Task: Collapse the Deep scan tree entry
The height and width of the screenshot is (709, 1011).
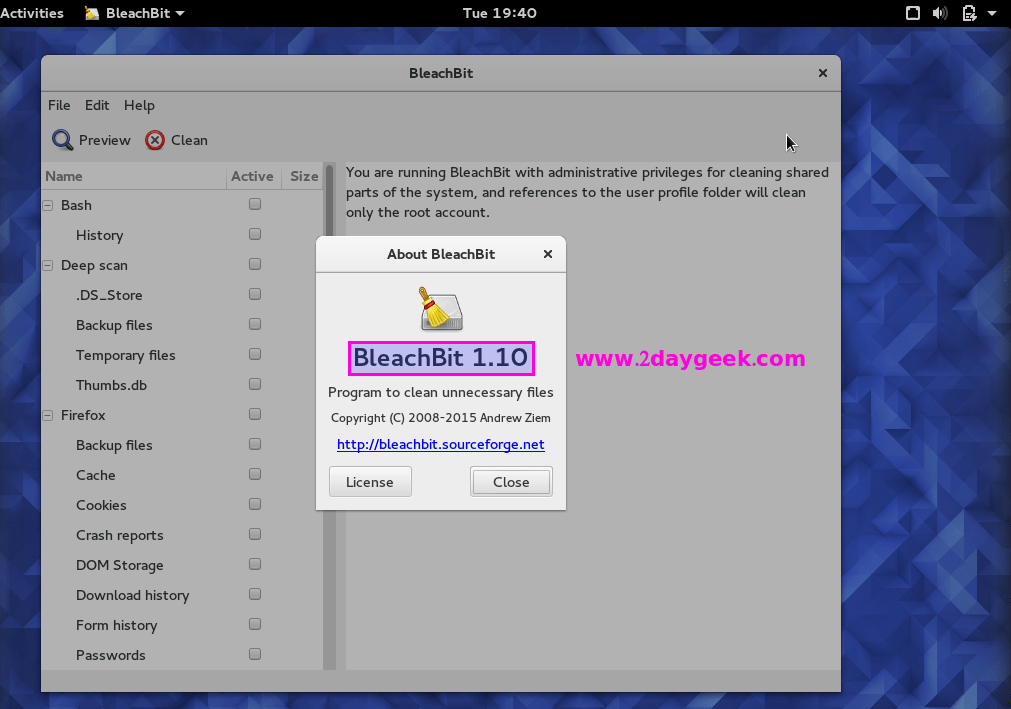Action: tap(47, 264)
